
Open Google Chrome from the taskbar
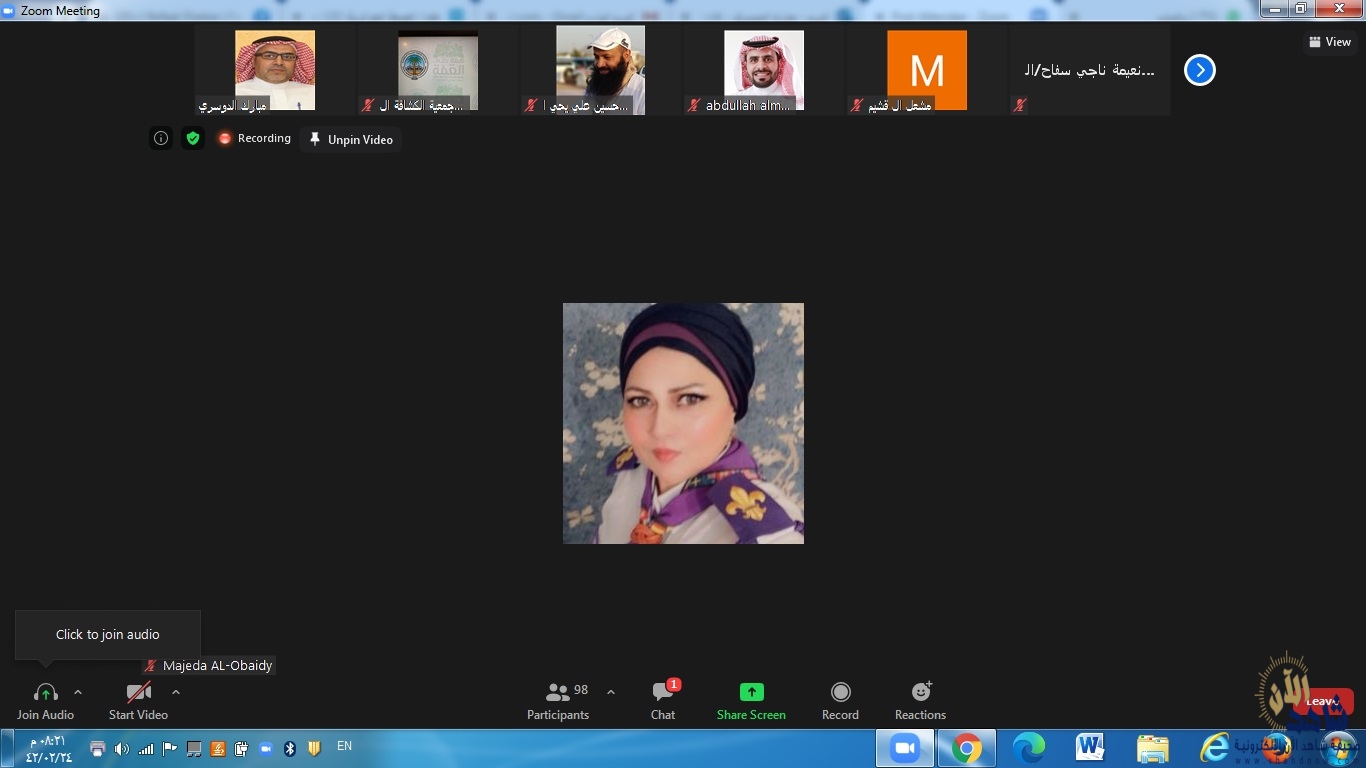(967, 748)
